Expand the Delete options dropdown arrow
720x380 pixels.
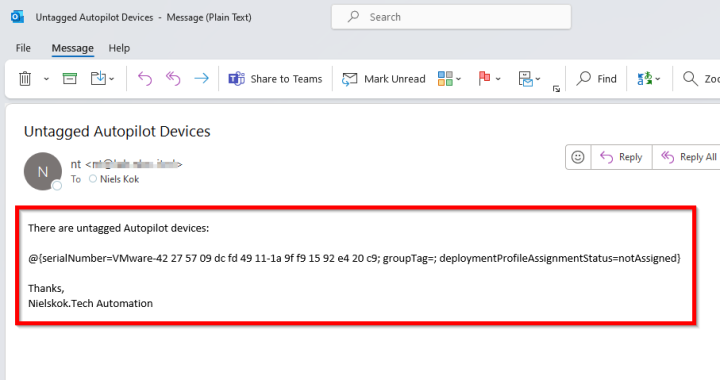(46, 79)
